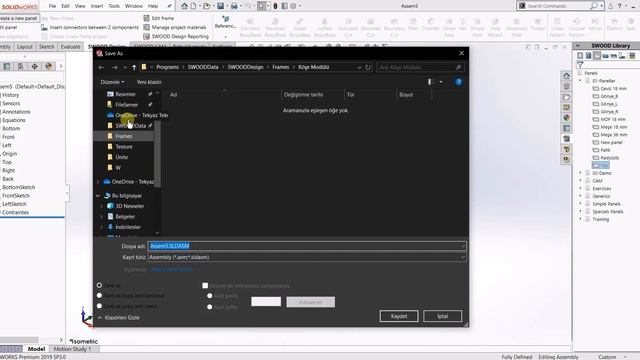Viewport: 640px width, 360px height.
Task: Switch to Sketch tab
Action: (46, 47)
